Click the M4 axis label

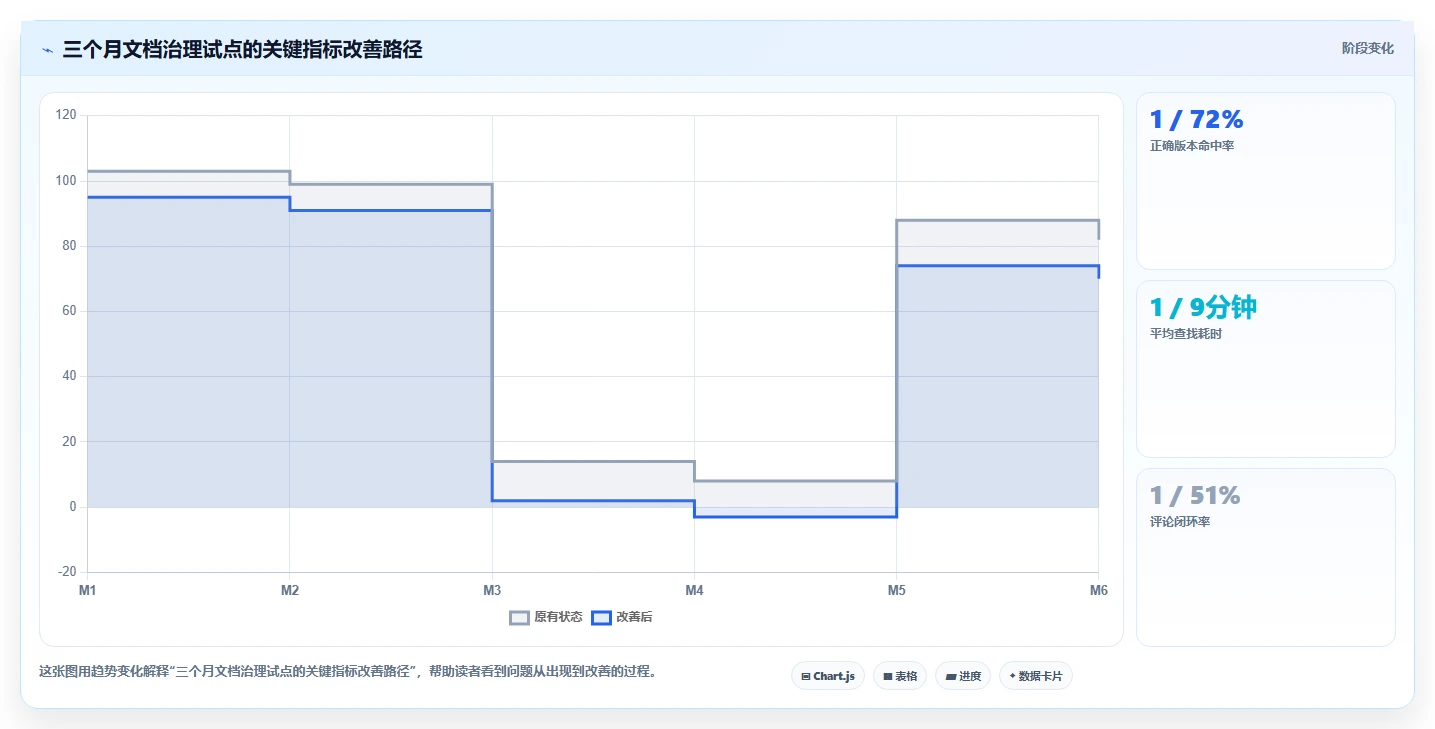(x=694, y=591)
